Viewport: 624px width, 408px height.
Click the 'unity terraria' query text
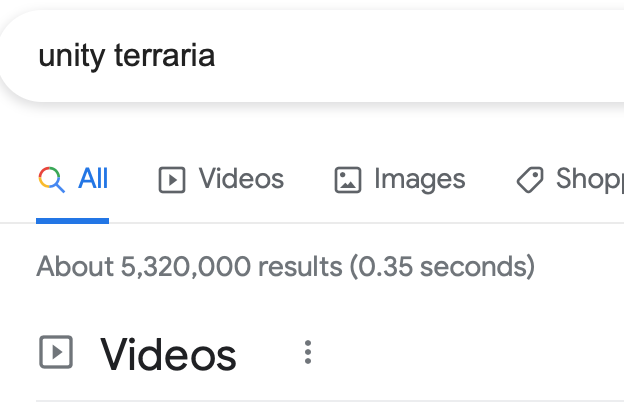click(126, 56)
